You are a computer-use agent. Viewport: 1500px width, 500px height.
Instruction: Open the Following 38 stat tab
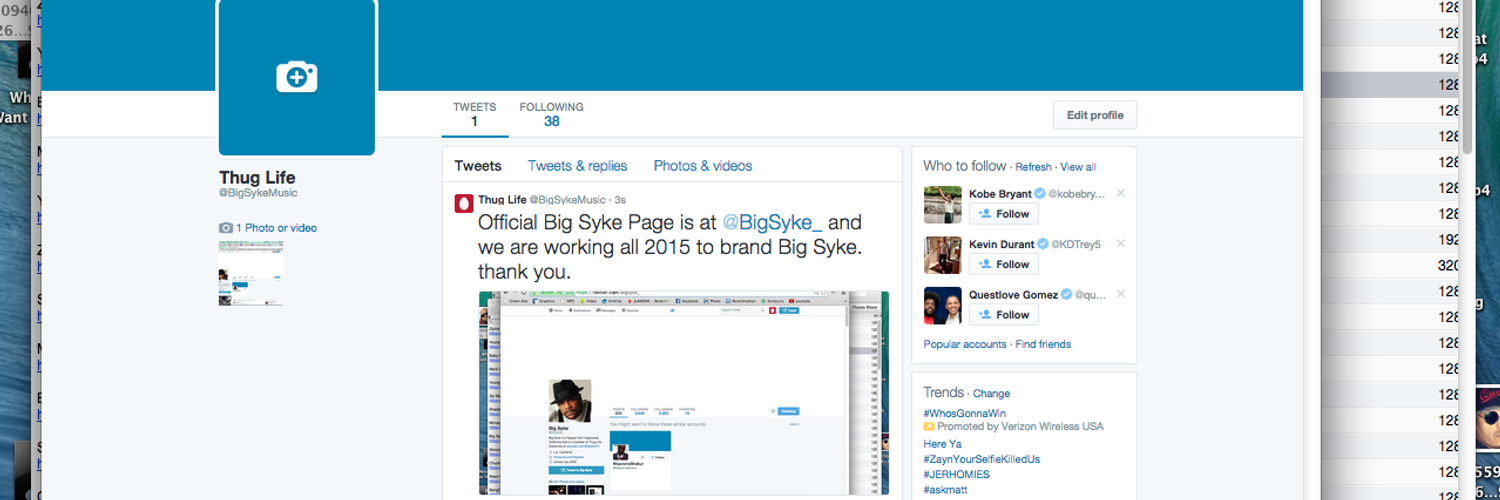(x=551, y=114)
